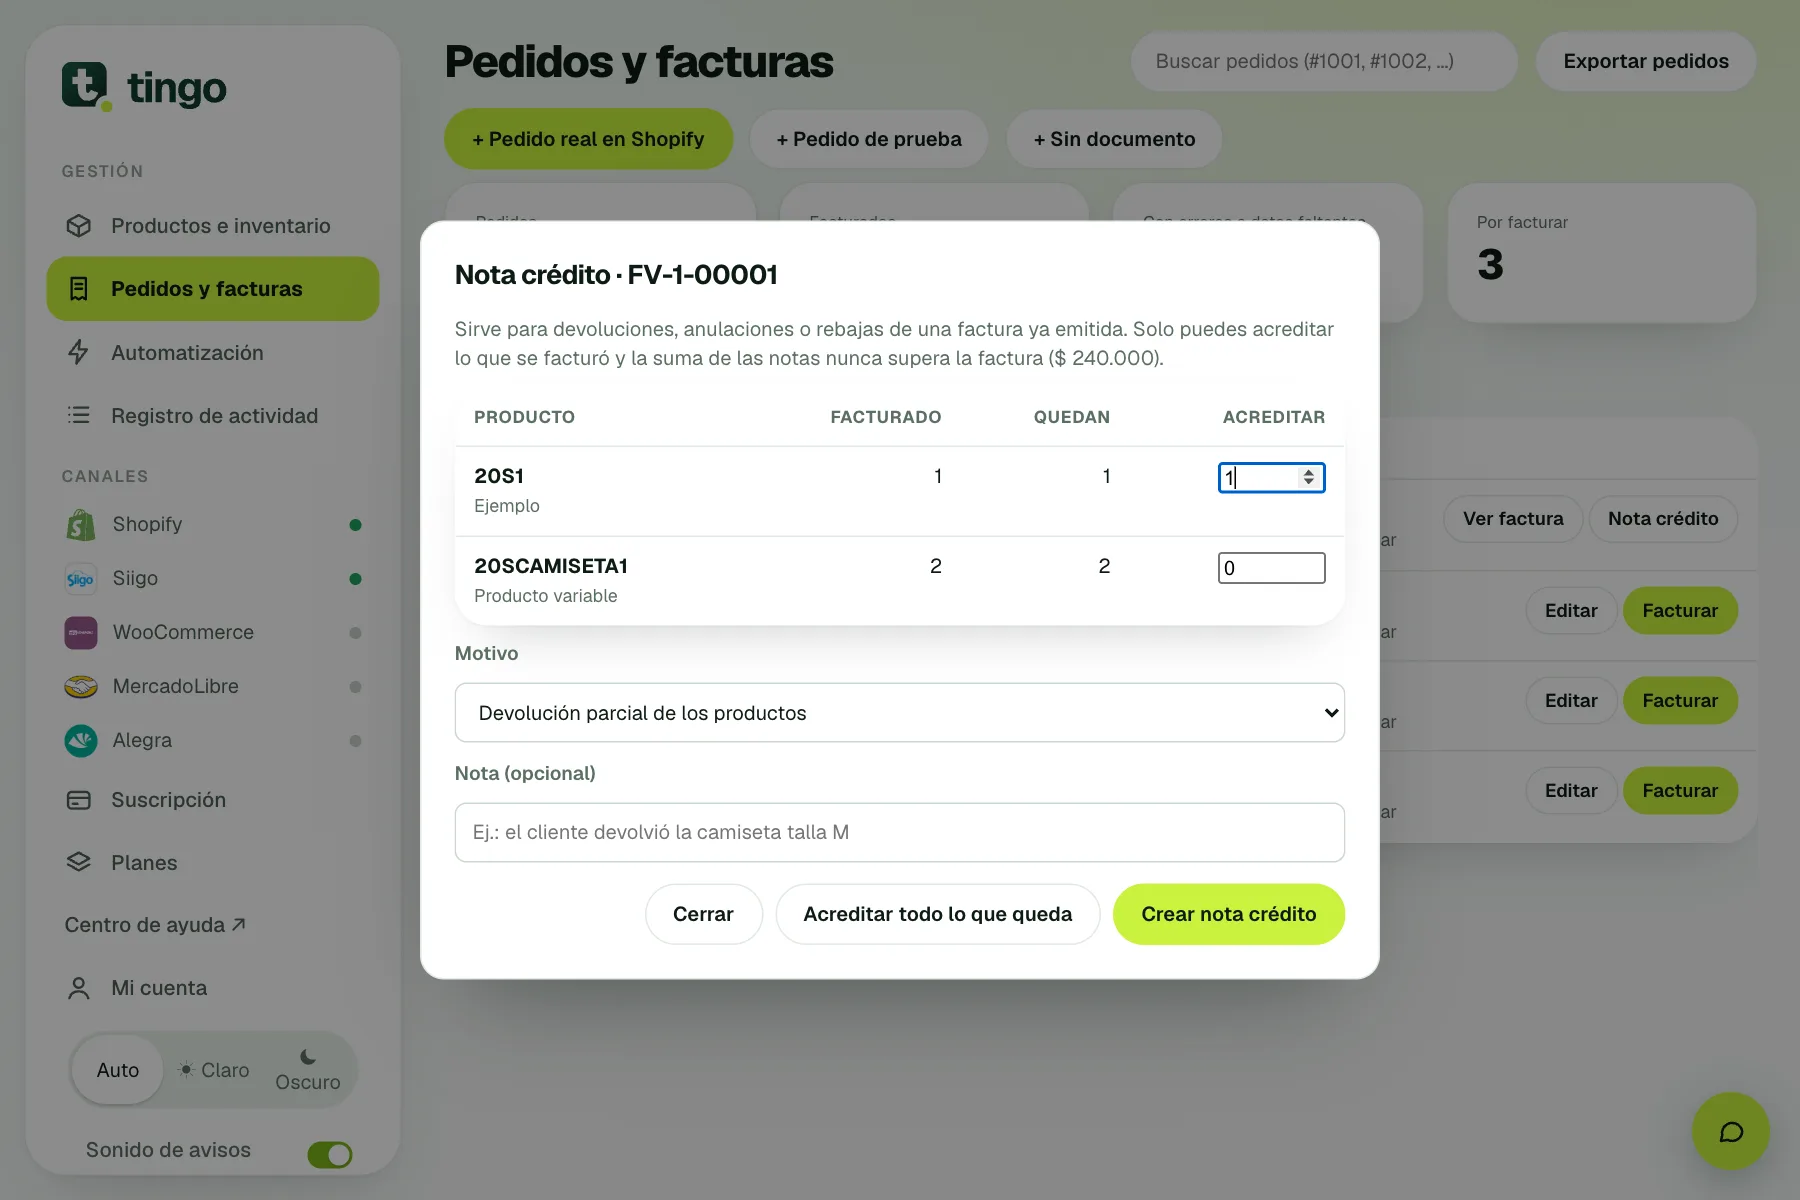Go to the Planes page

pyautogui.click(x=213, y=862)
